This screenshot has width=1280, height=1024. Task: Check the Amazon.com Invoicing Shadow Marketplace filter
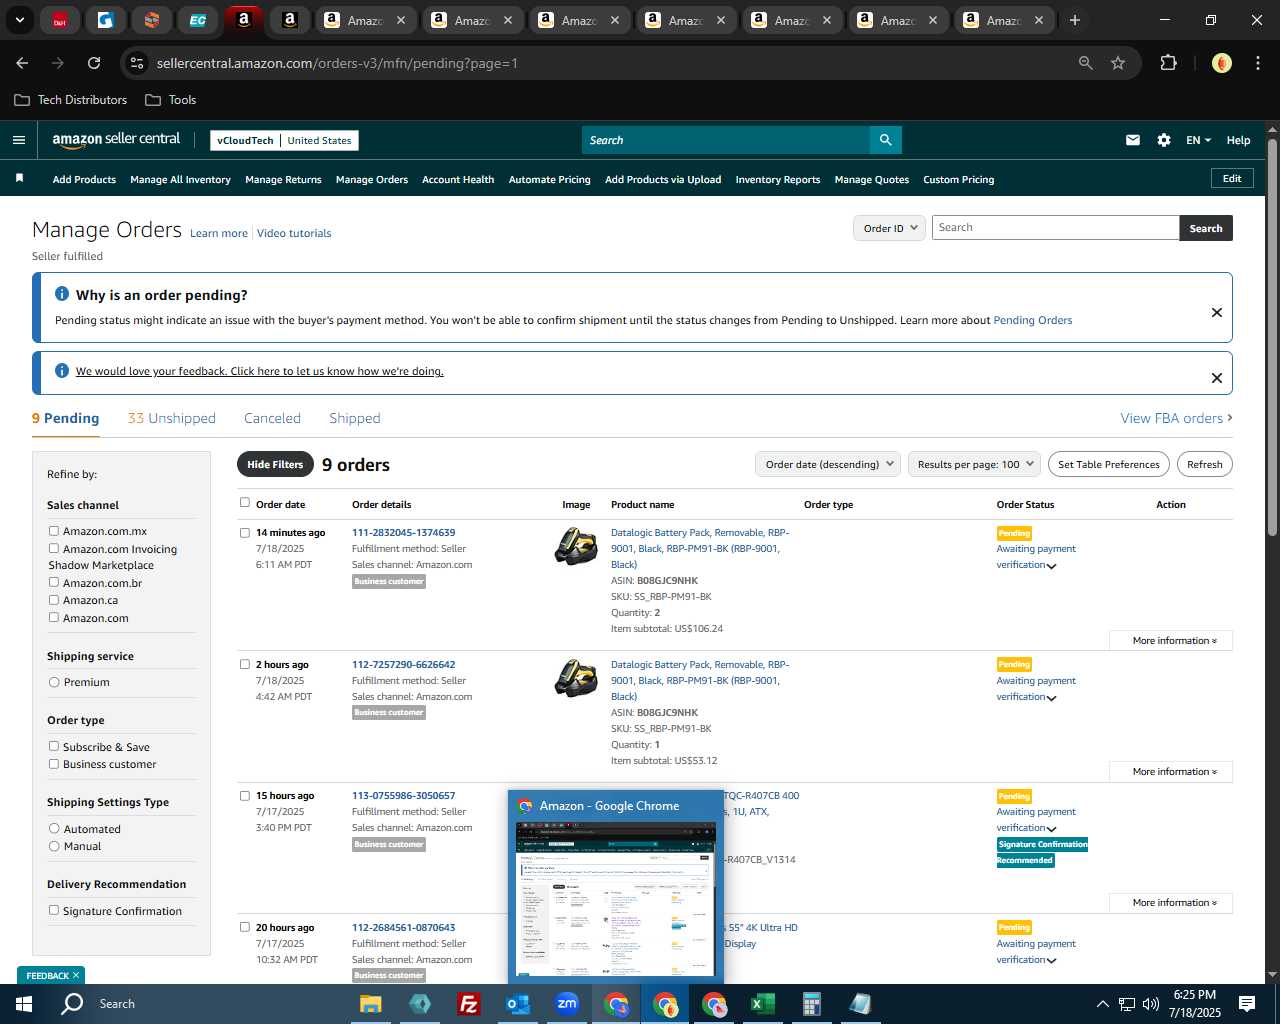pyautogui.click(x=54, y=548)
